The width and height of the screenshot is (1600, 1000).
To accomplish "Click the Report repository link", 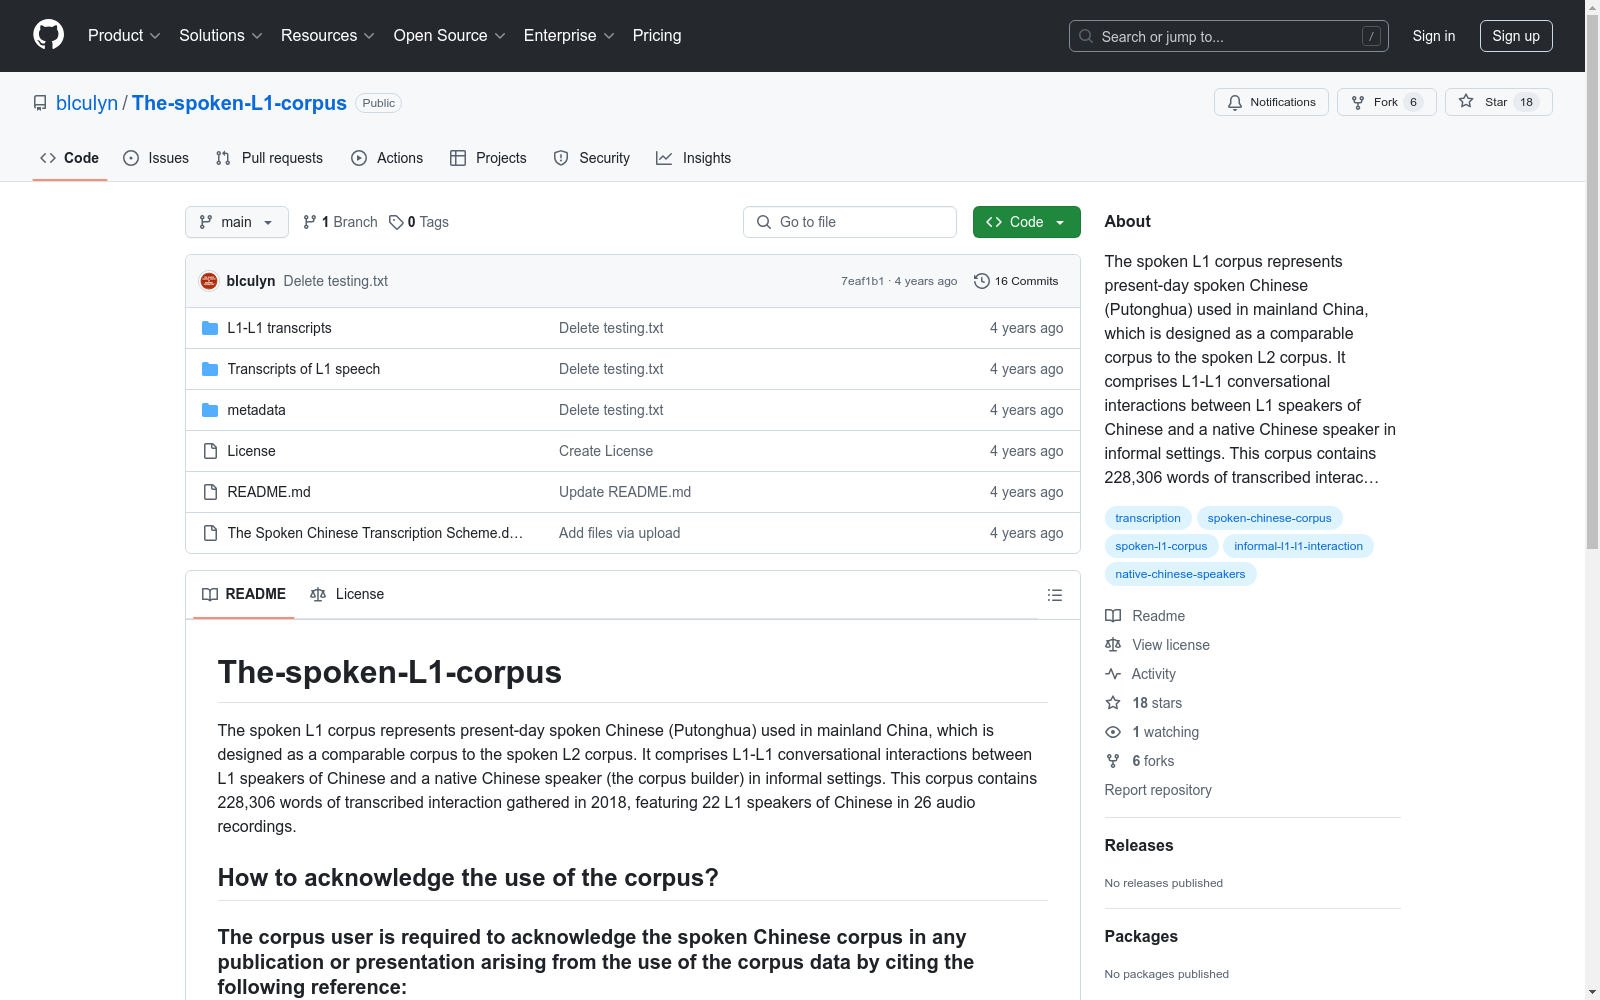I will pos(1158,790).
